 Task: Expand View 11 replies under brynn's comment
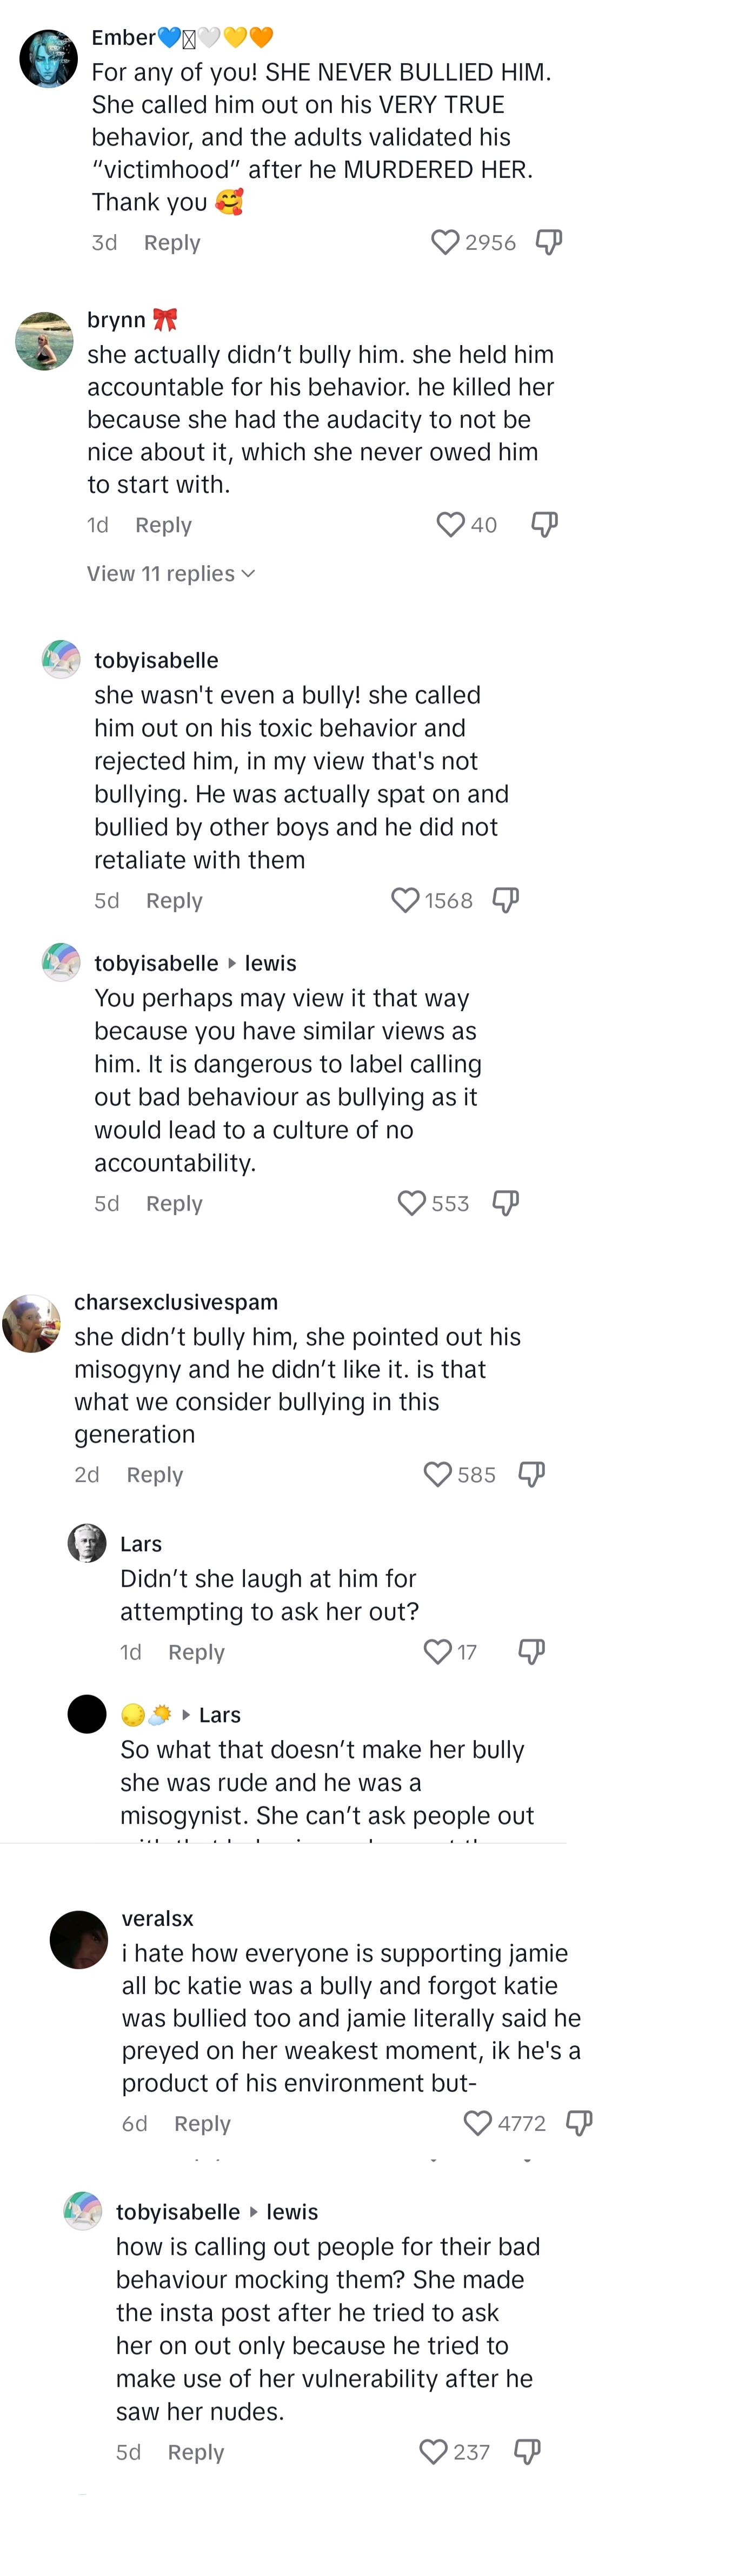coord(171,573)
